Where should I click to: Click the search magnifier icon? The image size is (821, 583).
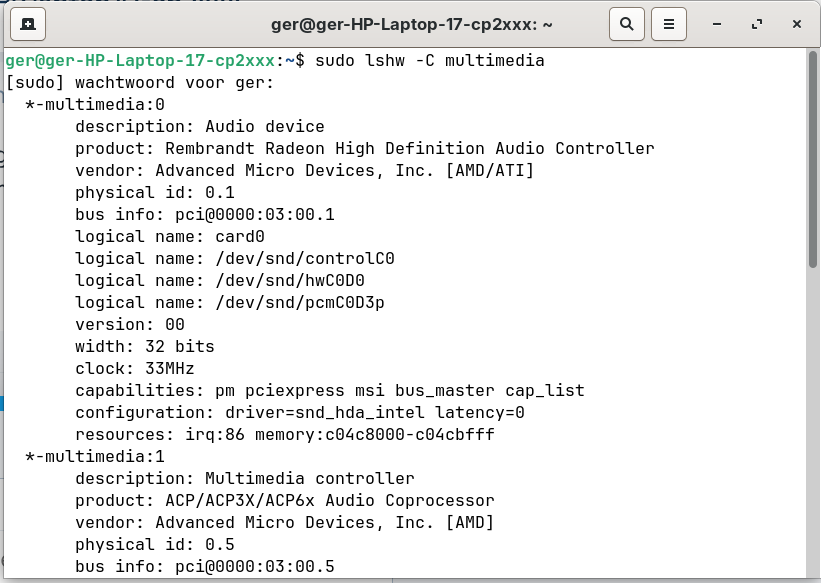pos(626,23)
